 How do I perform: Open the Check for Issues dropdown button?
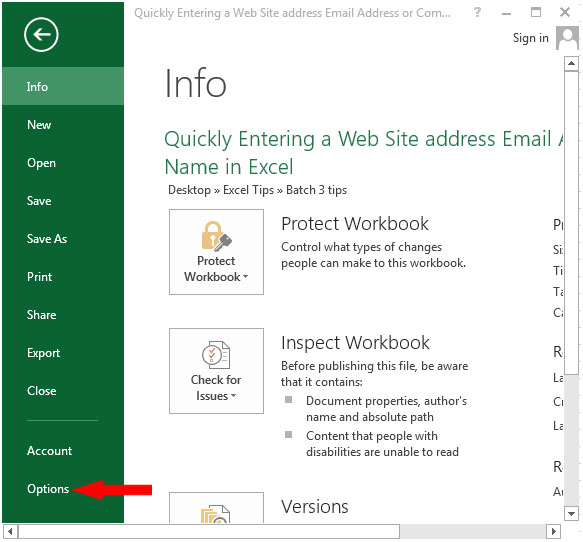pos(216,371)
